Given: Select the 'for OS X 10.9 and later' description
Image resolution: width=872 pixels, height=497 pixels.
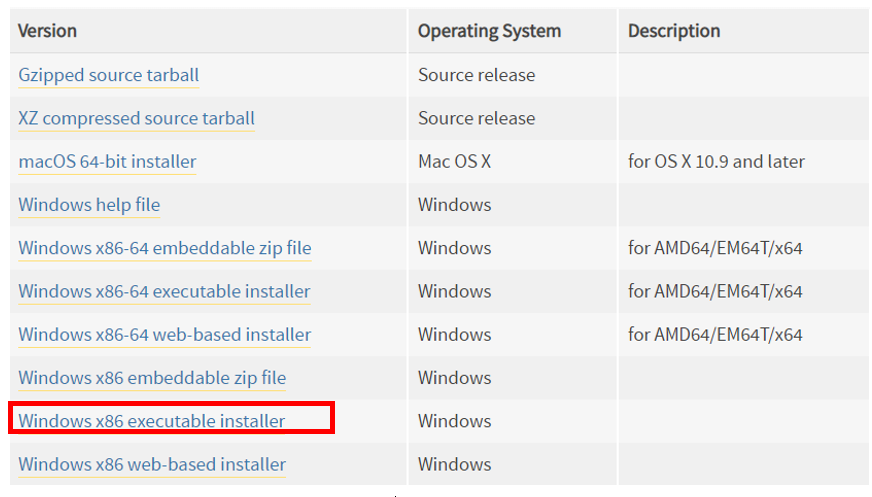Looking at the screenshot, I should coord(716,162).
